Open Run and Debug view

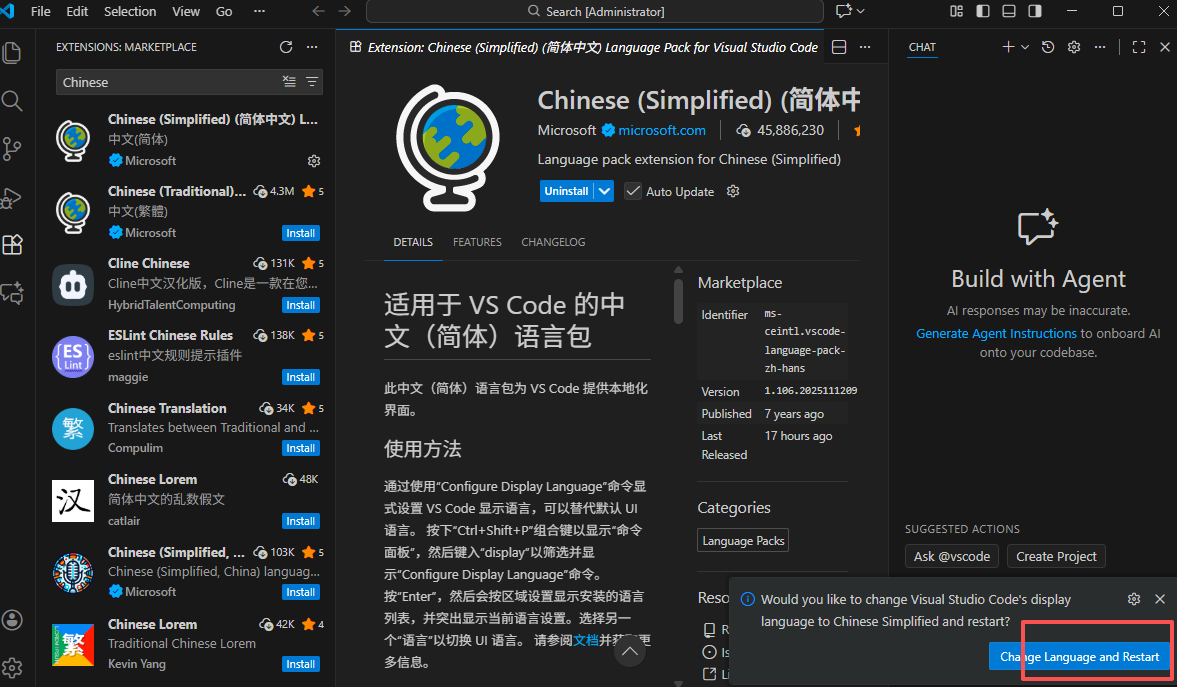point(12,197)
